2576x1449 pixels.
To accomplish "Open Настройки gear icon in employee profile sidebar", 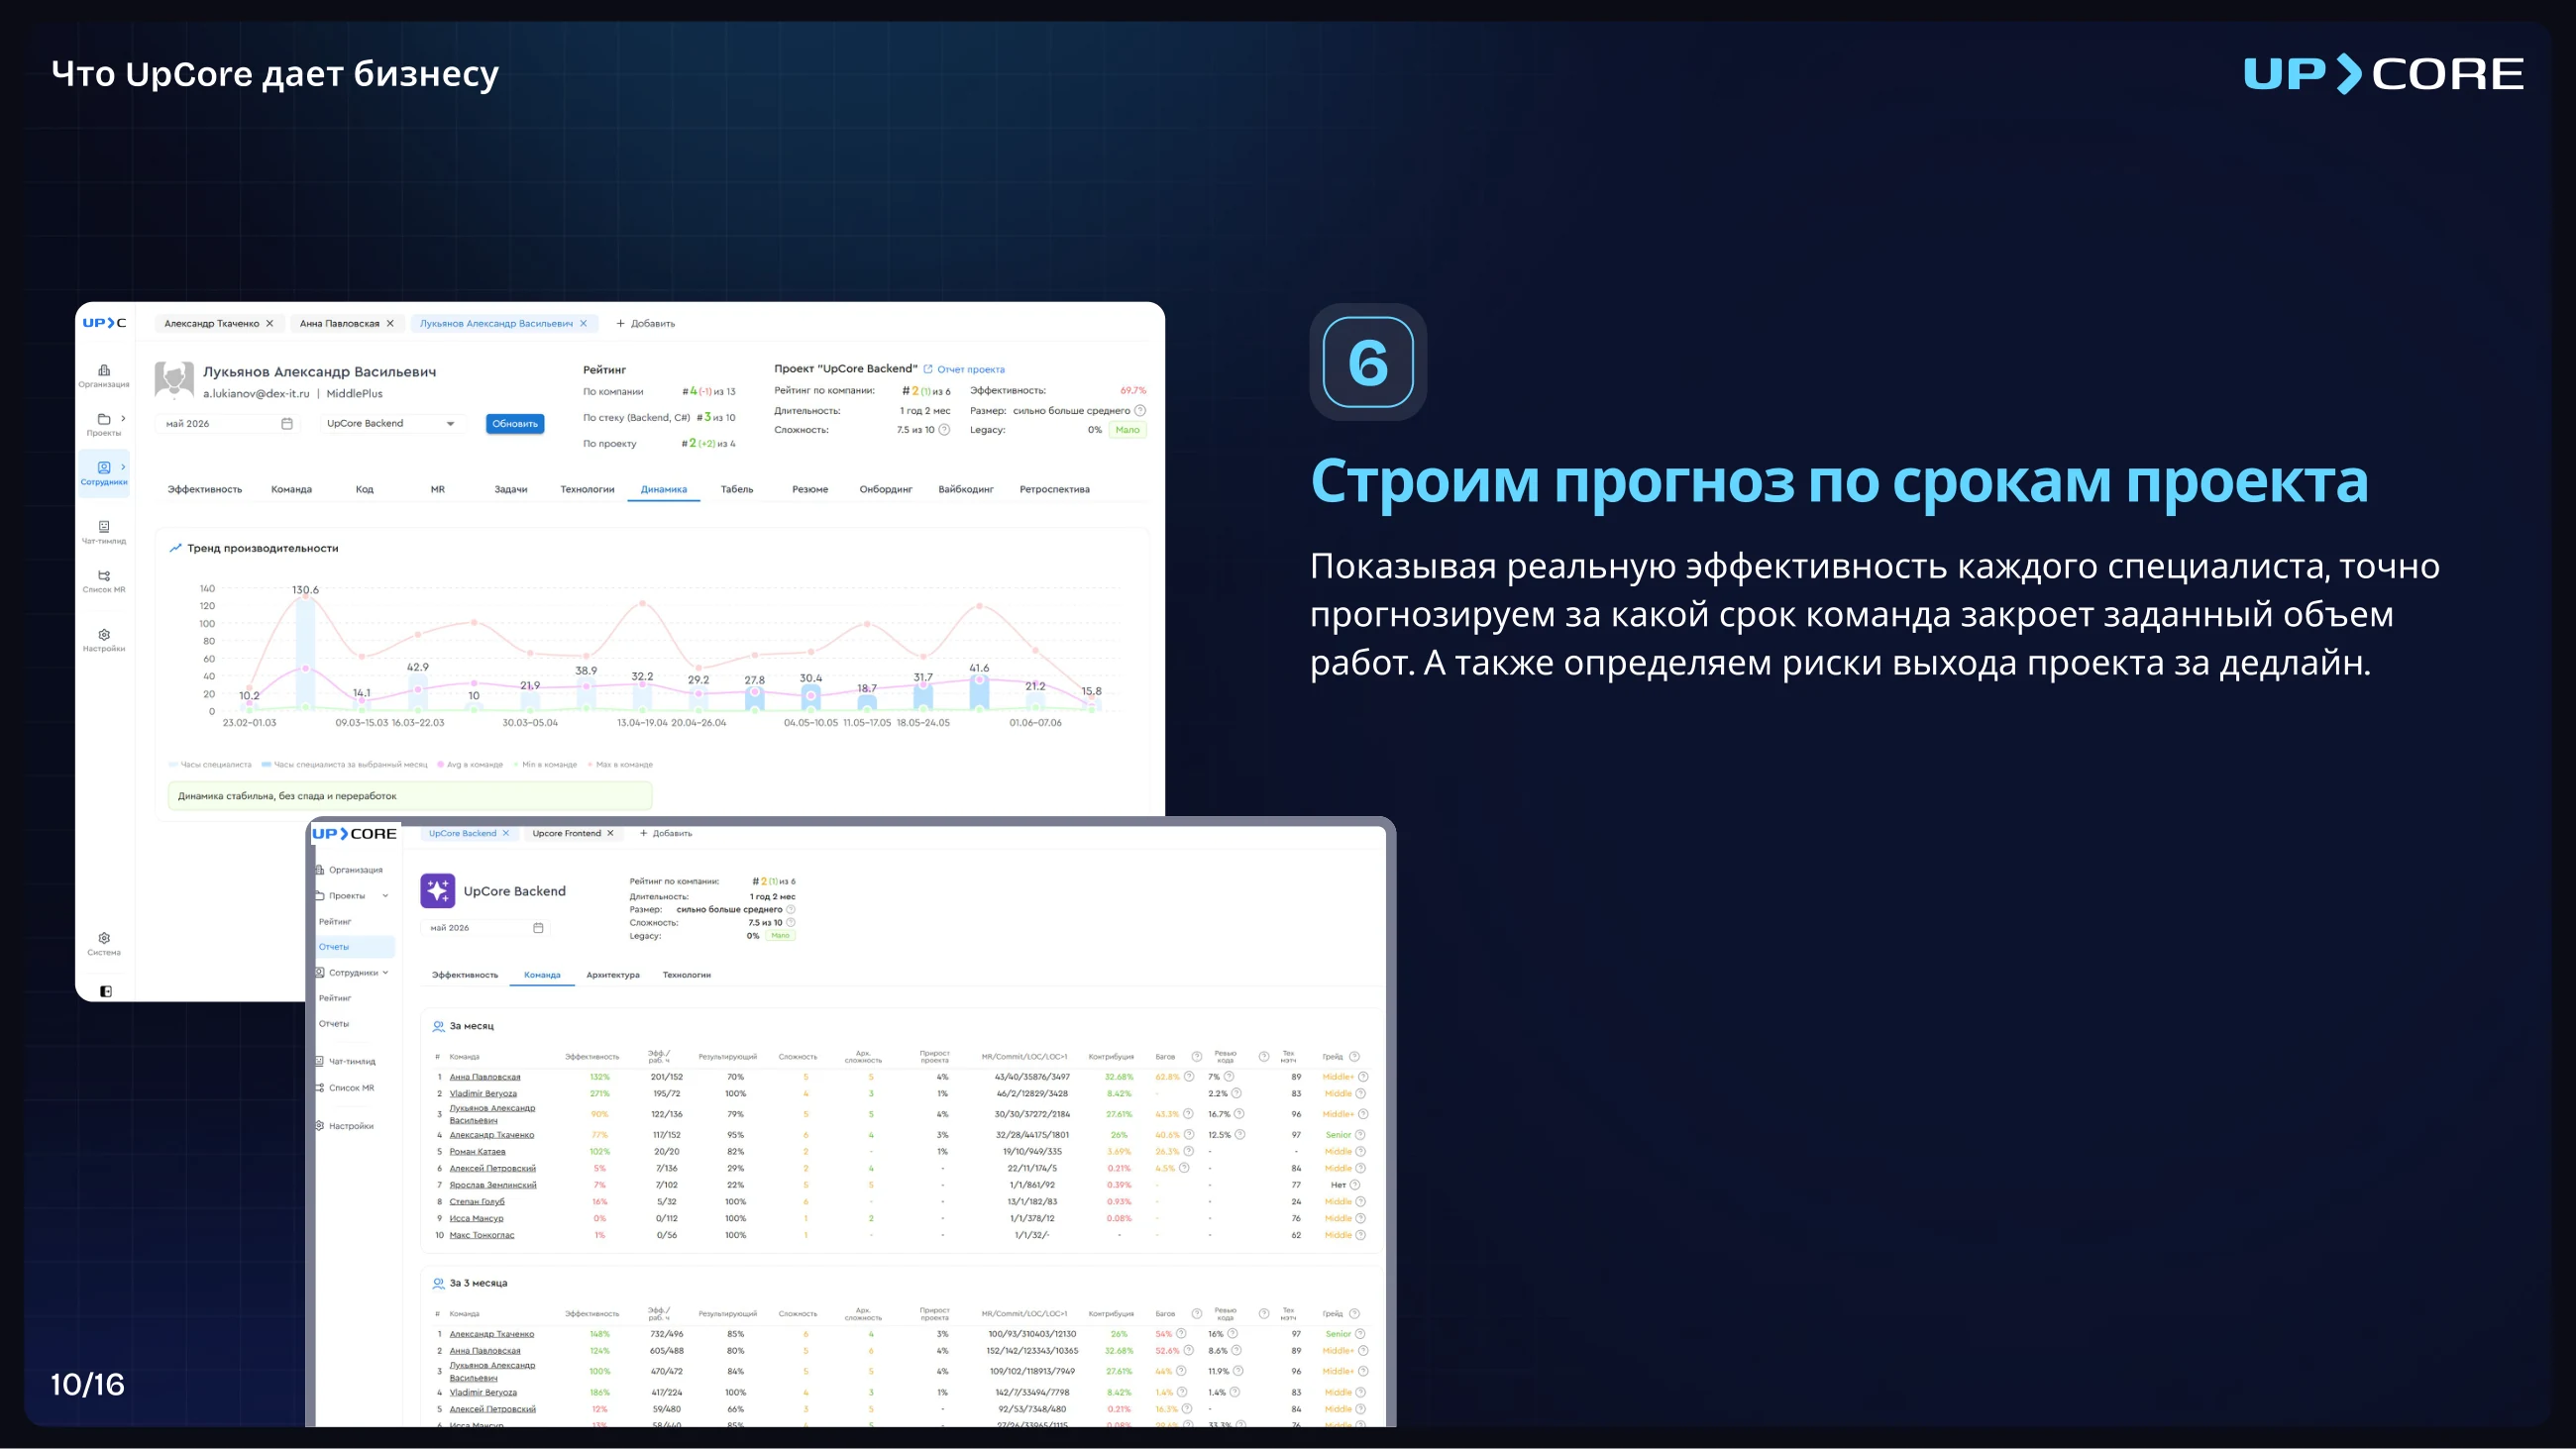I will [x=104, y=634].
